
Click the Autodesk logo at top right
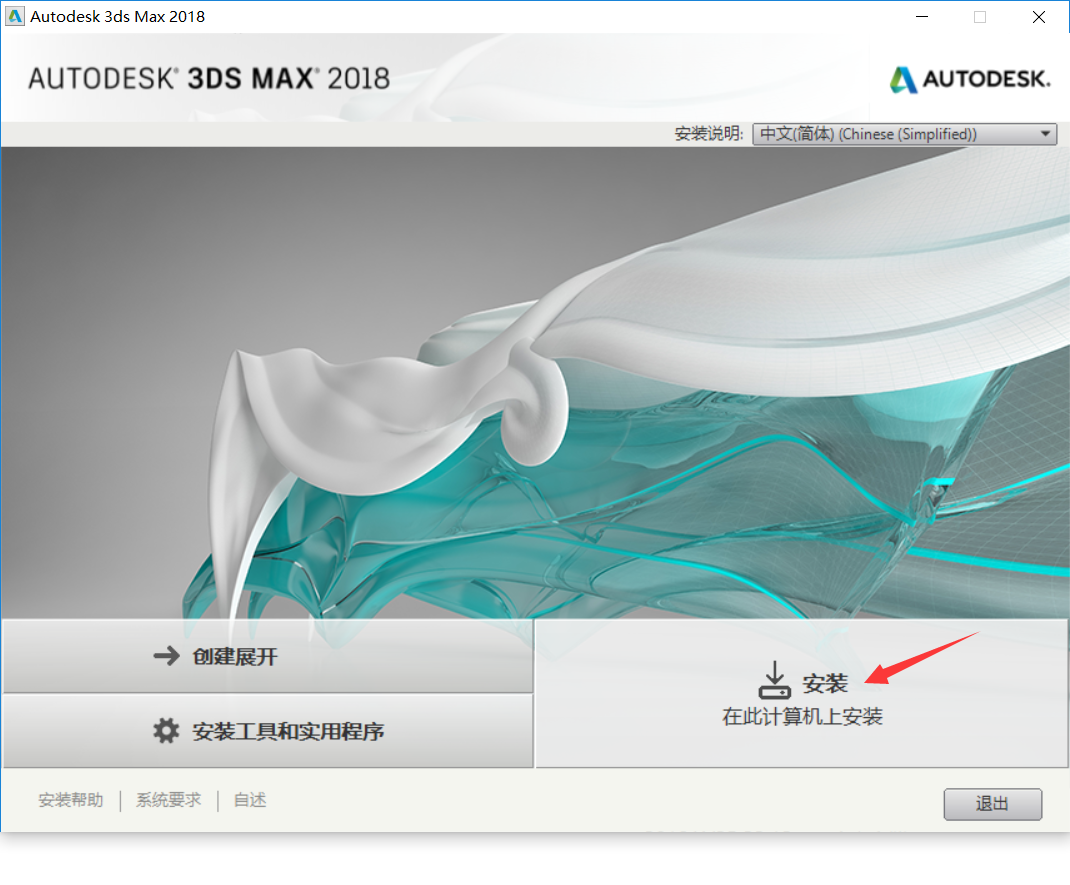pyautogui.click(x=970, y=79)
